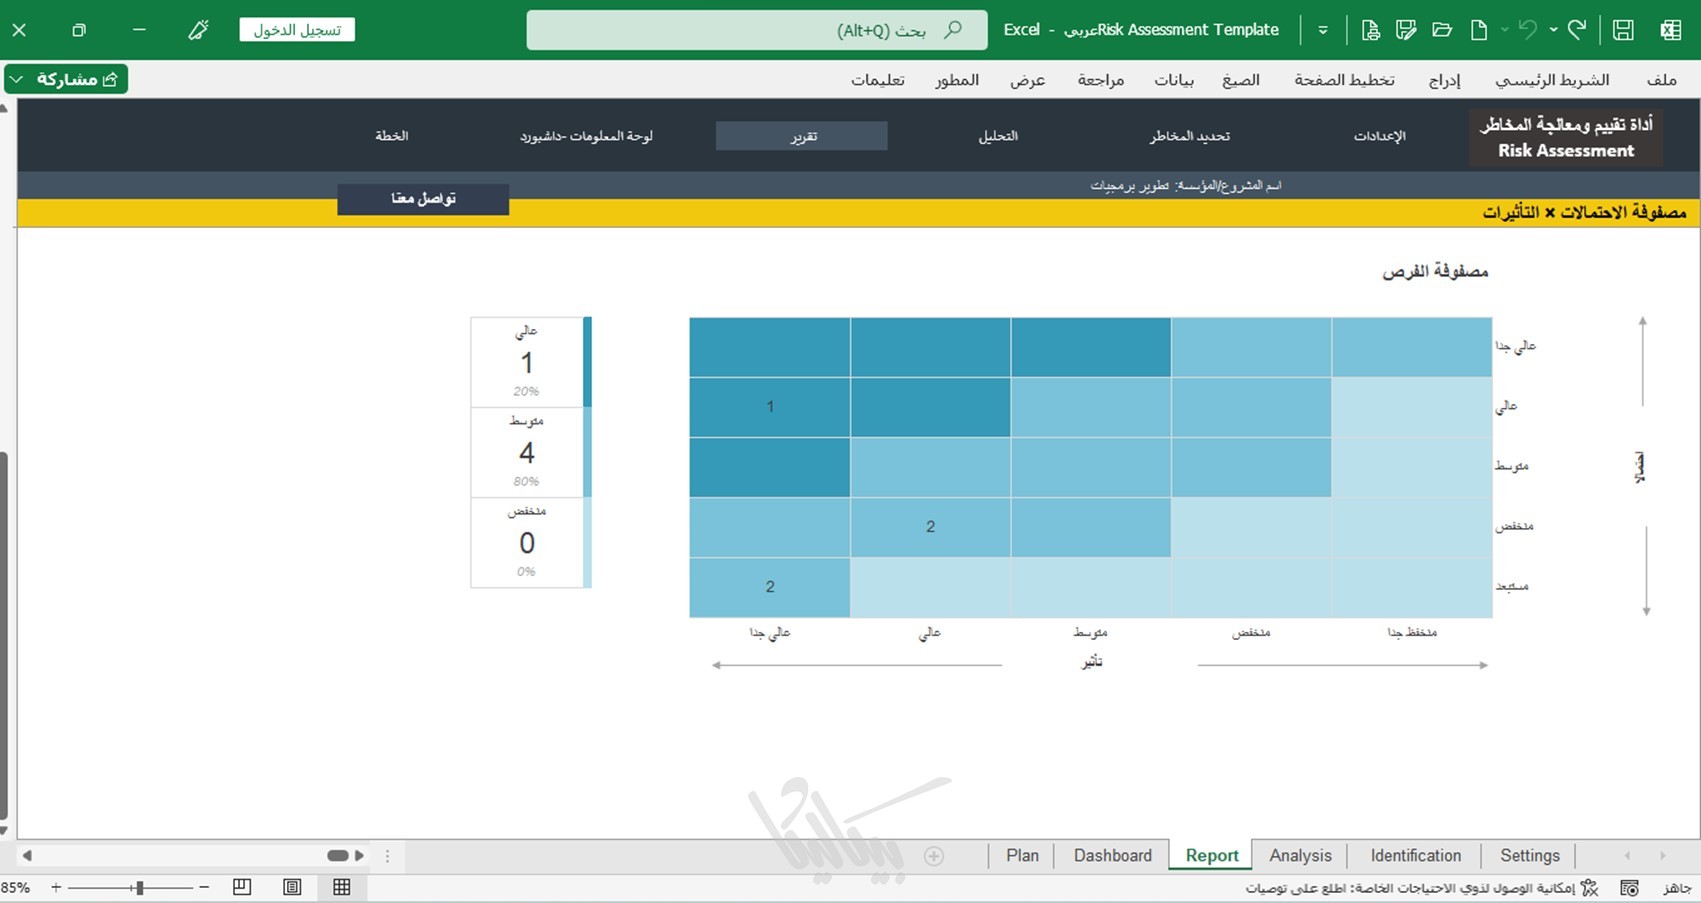Switch to the Settings sheet tab
The image size is (1701, 903).
pyautogui.click(x=1529, y=856)
